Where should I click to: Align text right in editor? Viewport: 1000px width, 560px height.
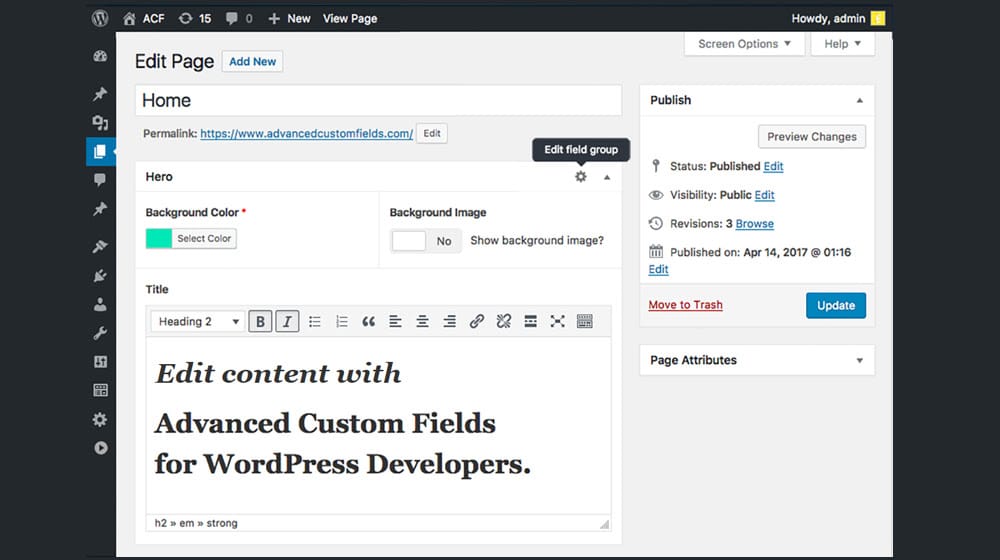(x=450, y=321)
